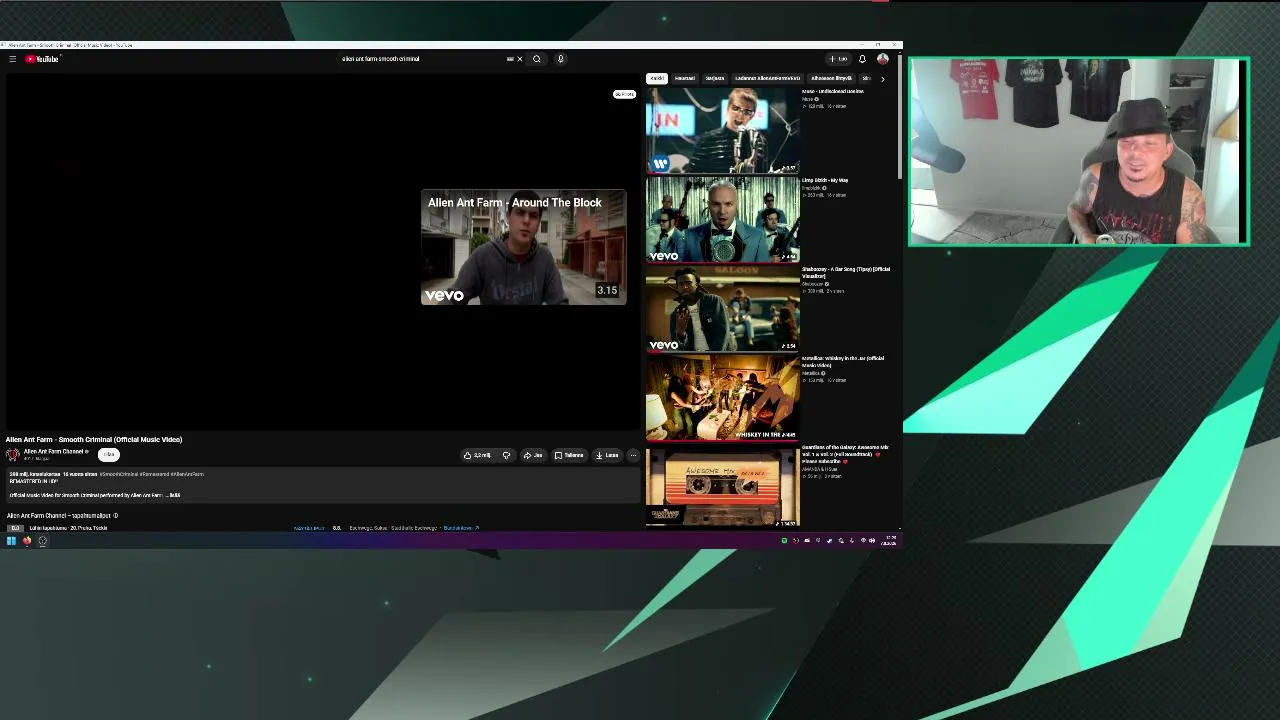Open the Windows Start button
Screen dimensions: 1280x720
(11, 541)
